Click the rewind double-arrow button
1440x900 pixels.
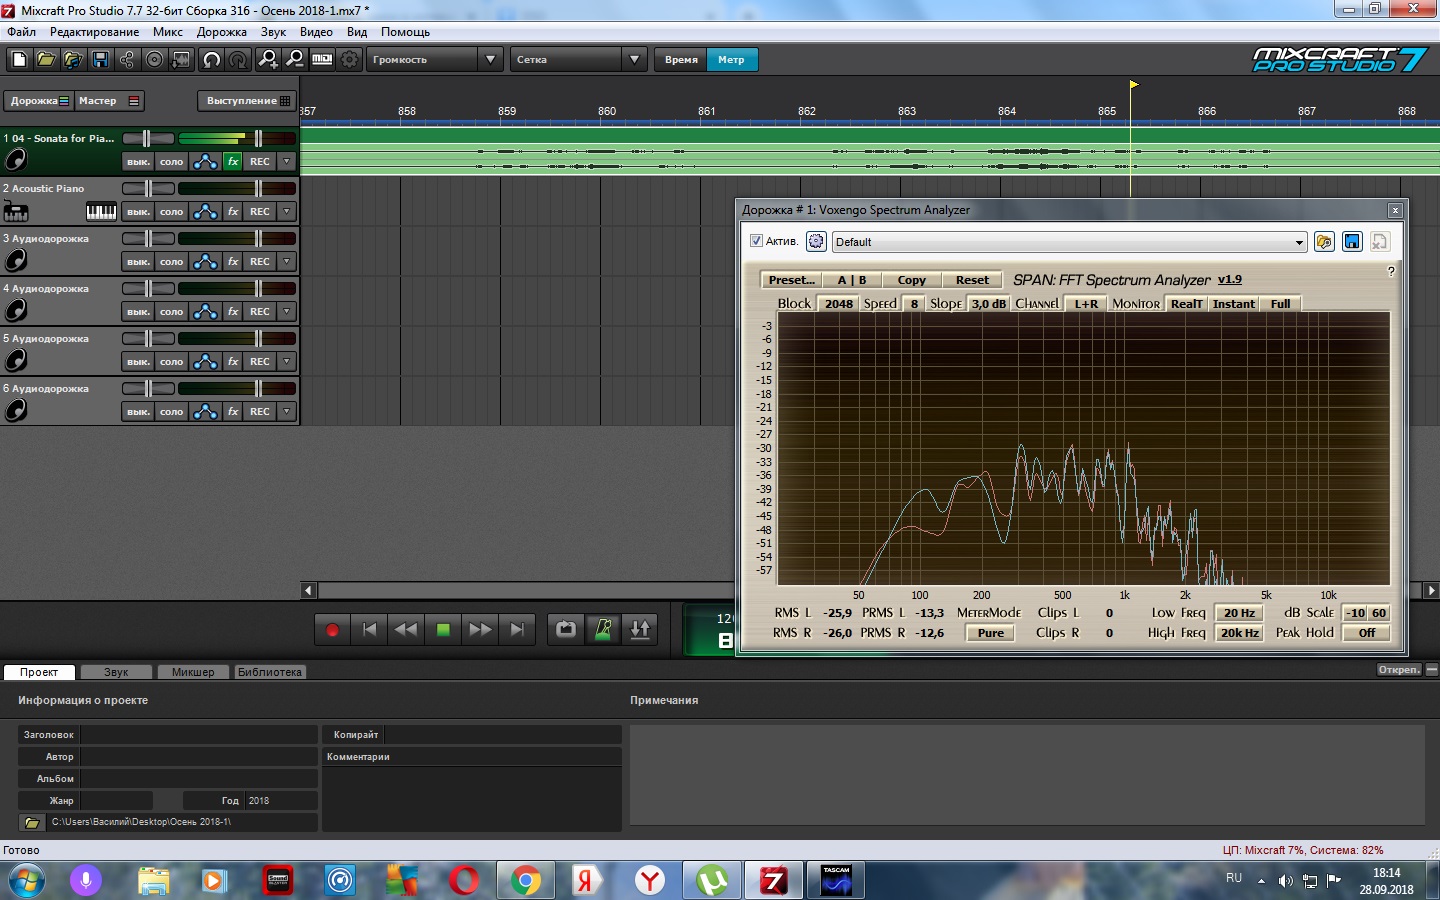click(x=406, y=630)
